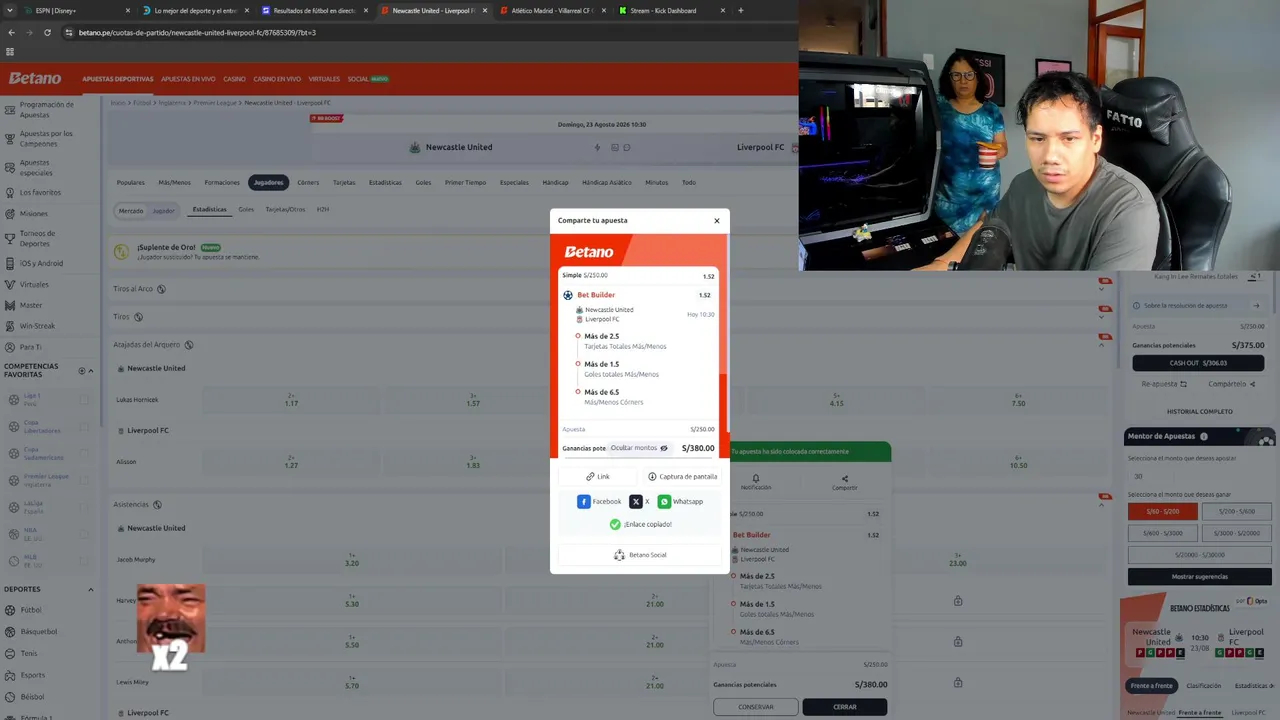
Task: Click the CASH OUT S/306.03 button
Action: tap(1198, 364)
